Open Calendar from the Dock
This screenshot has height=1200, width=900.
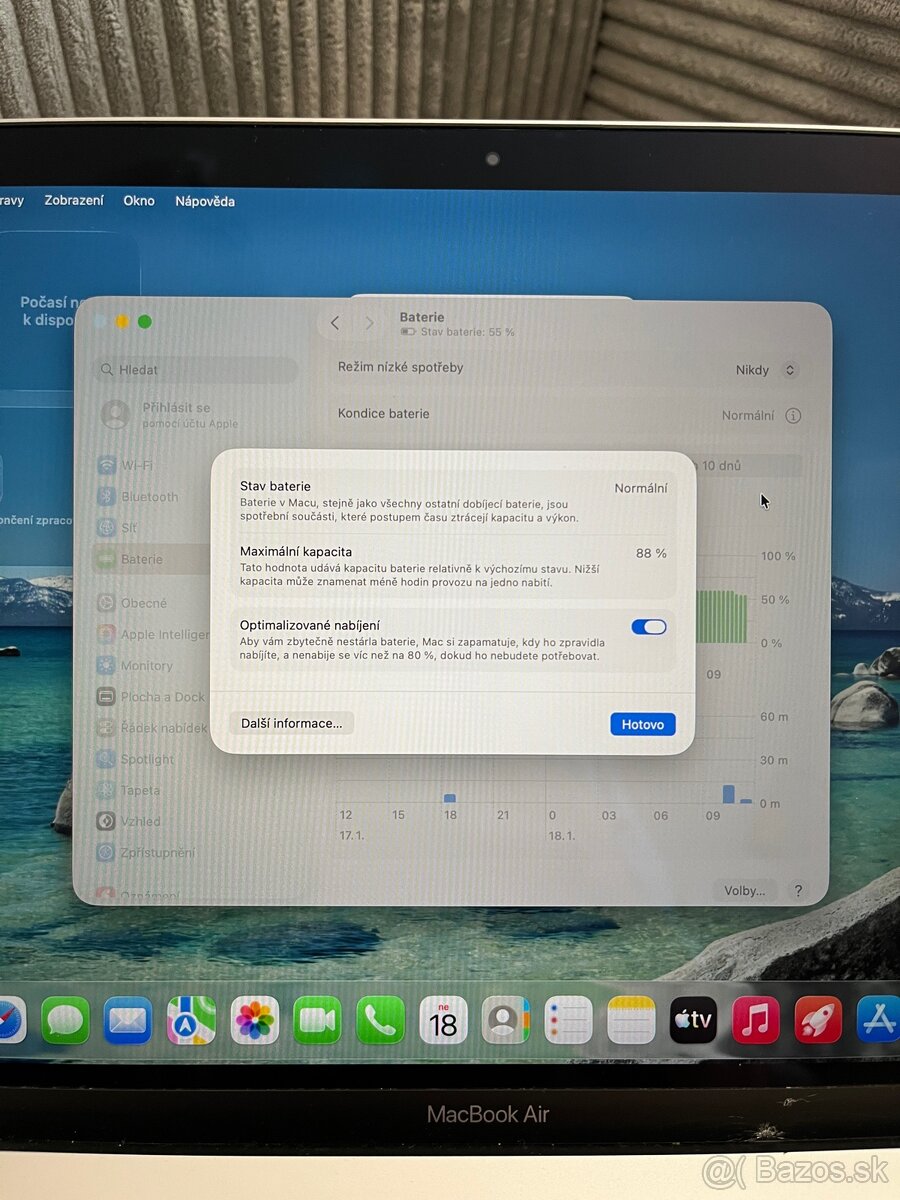[443, 1019]
